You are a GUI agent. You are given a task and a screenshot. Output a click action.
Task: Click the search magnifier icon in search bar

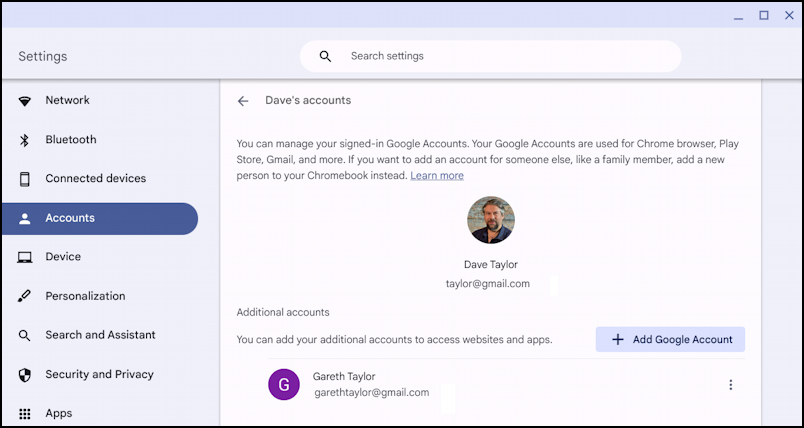pos(325,56)
